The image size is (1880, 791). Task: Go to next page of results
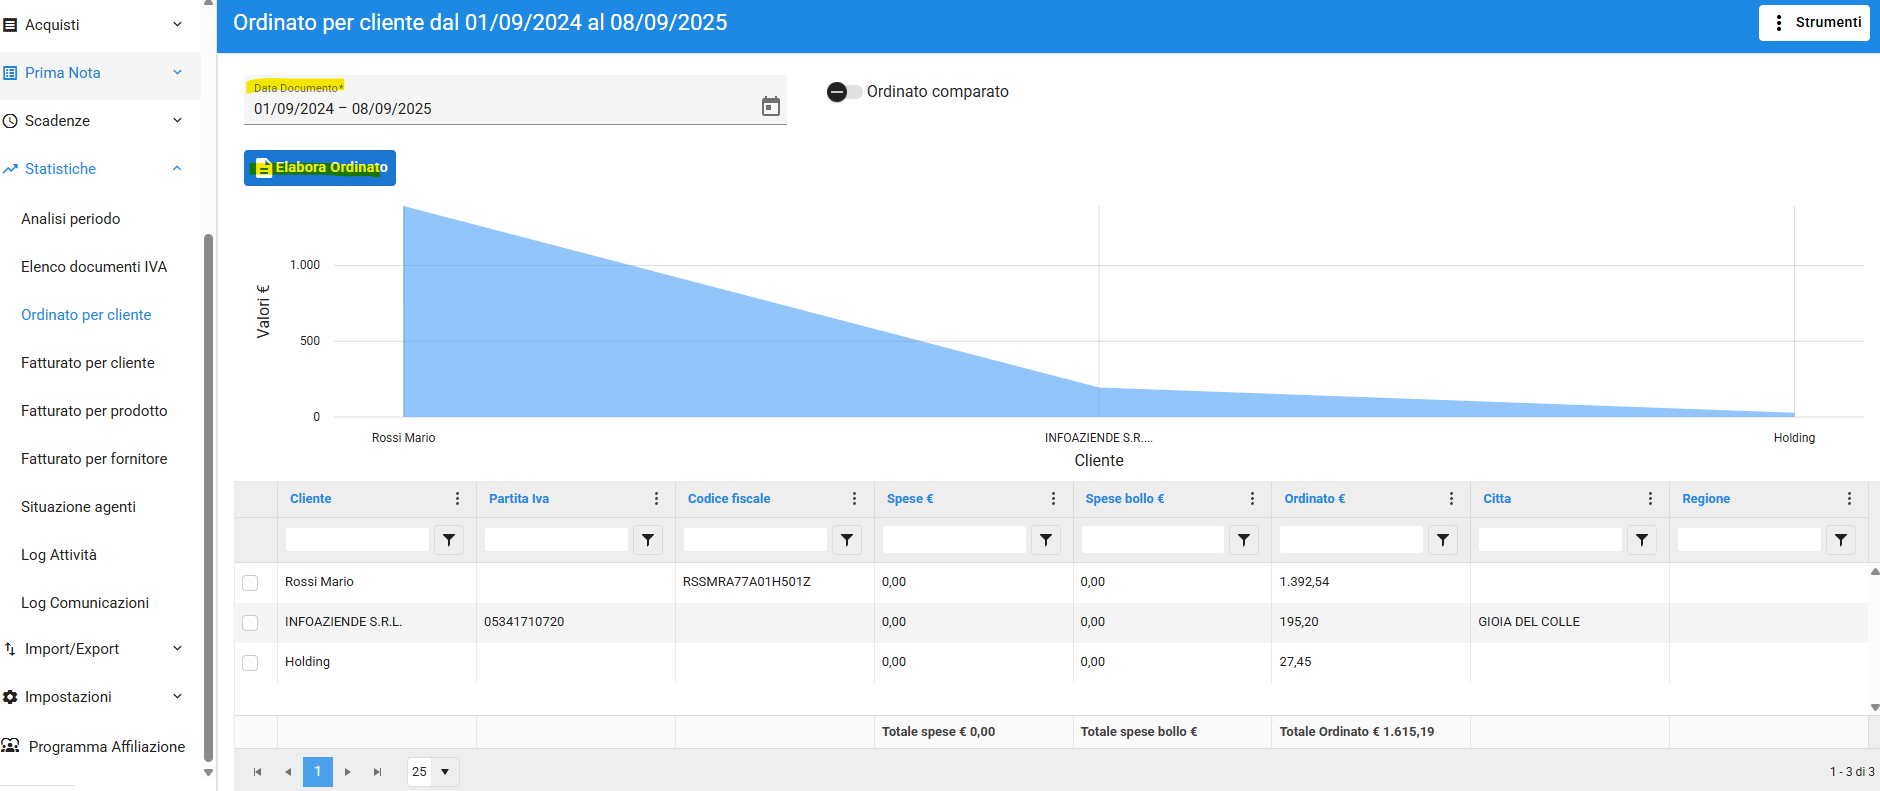347,772
